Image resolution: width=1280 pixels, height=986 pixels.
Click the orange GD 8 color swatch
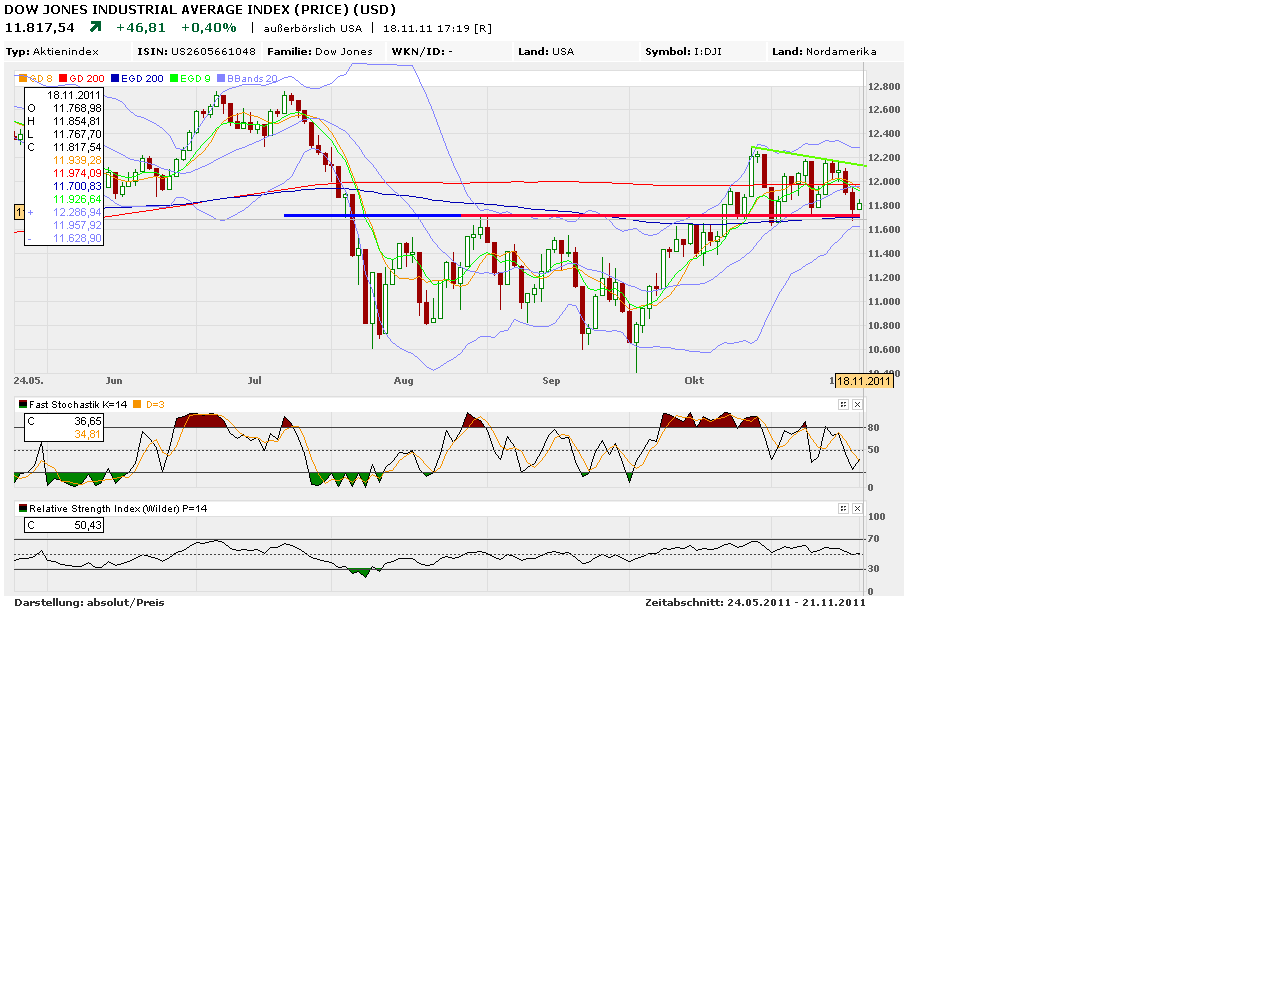click(x=22, y=78)
